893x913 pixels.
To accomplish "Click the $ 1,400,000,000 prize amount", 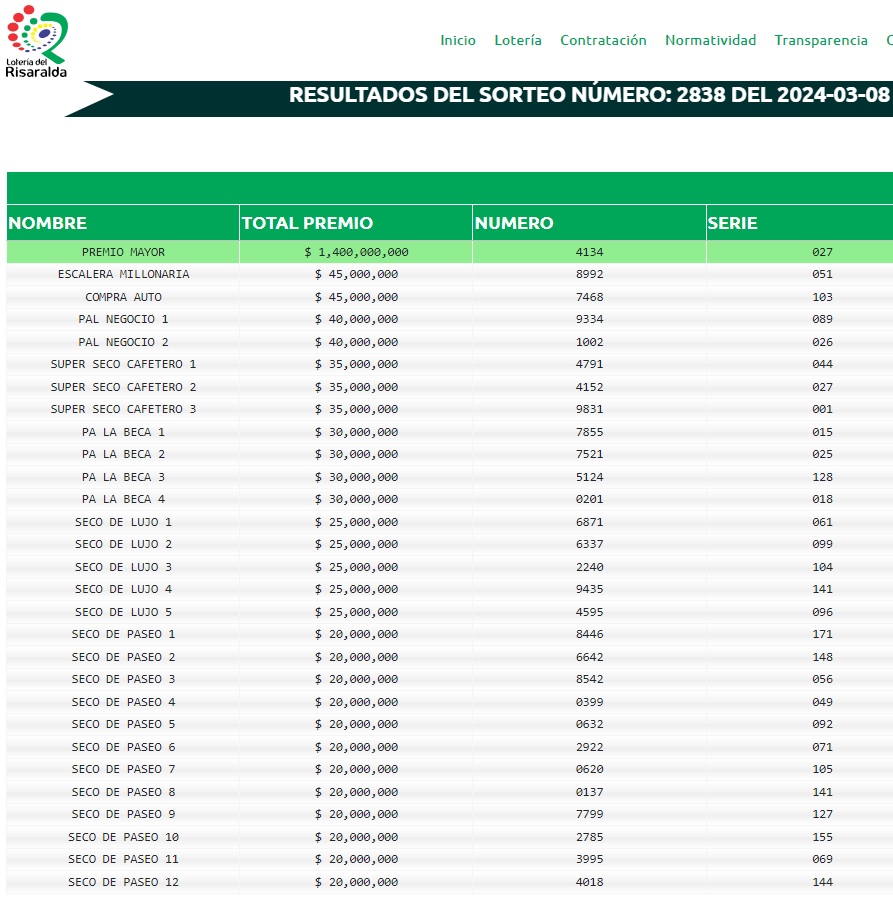I will tap(356, 252).
